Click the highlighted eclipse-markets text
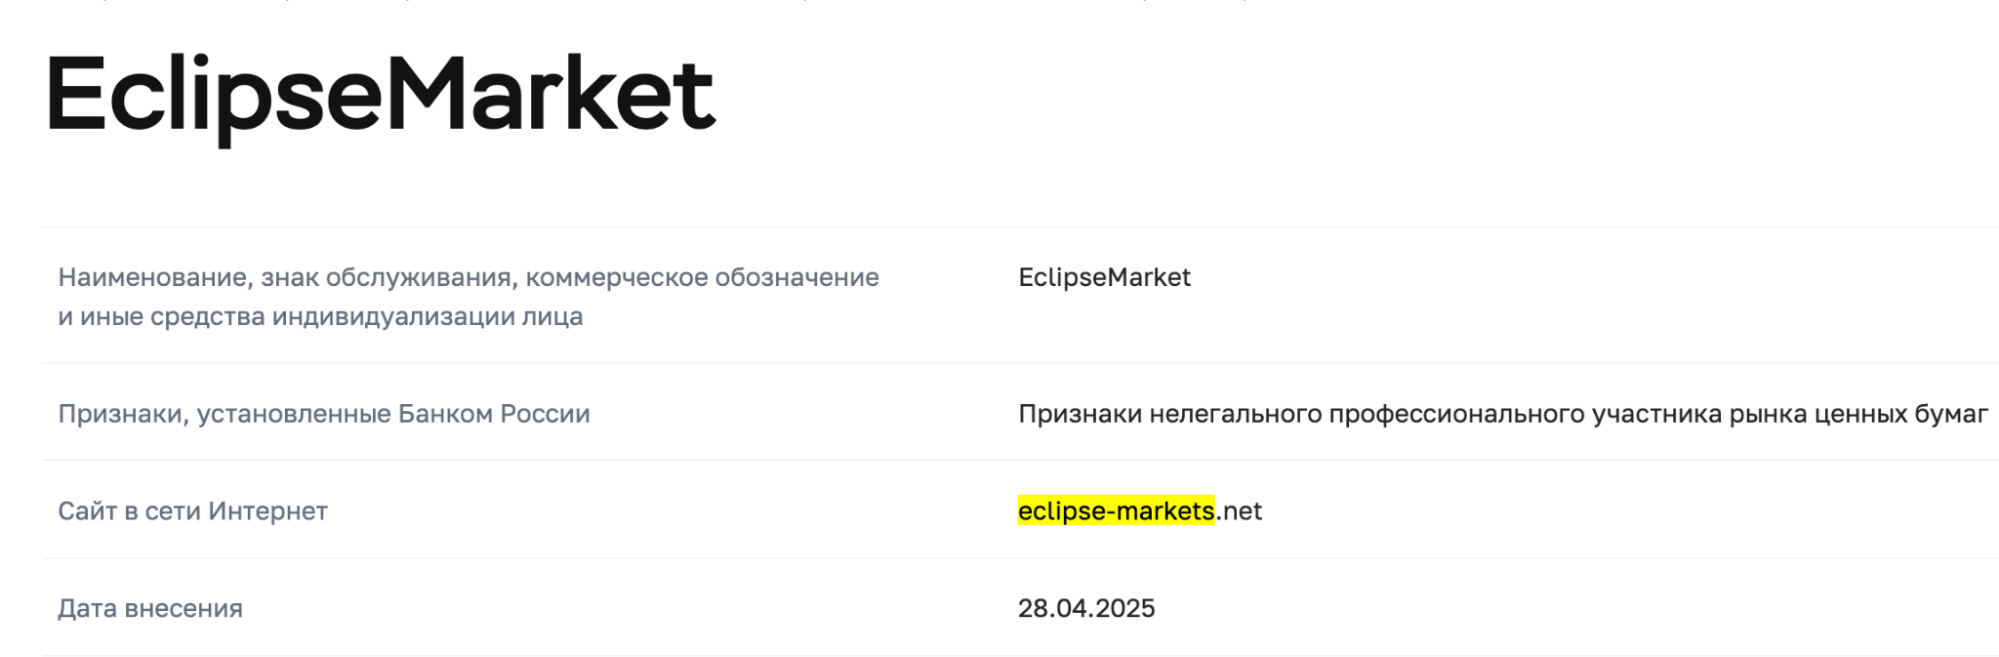 [x=1116, y=511]
